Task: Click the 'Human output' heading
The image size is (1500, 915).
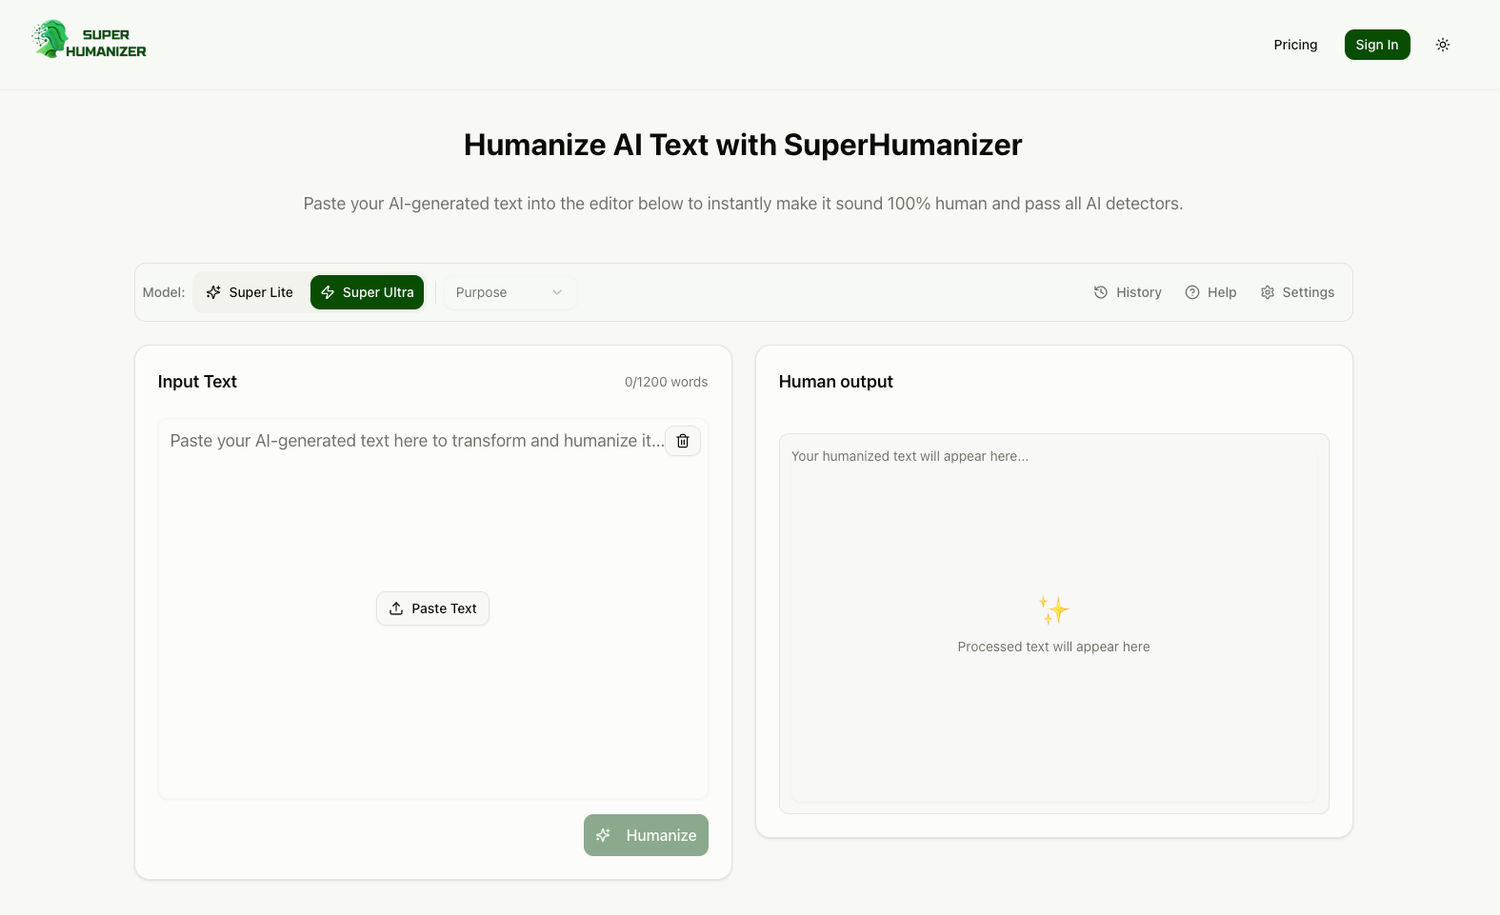Action: pos(836,382)
